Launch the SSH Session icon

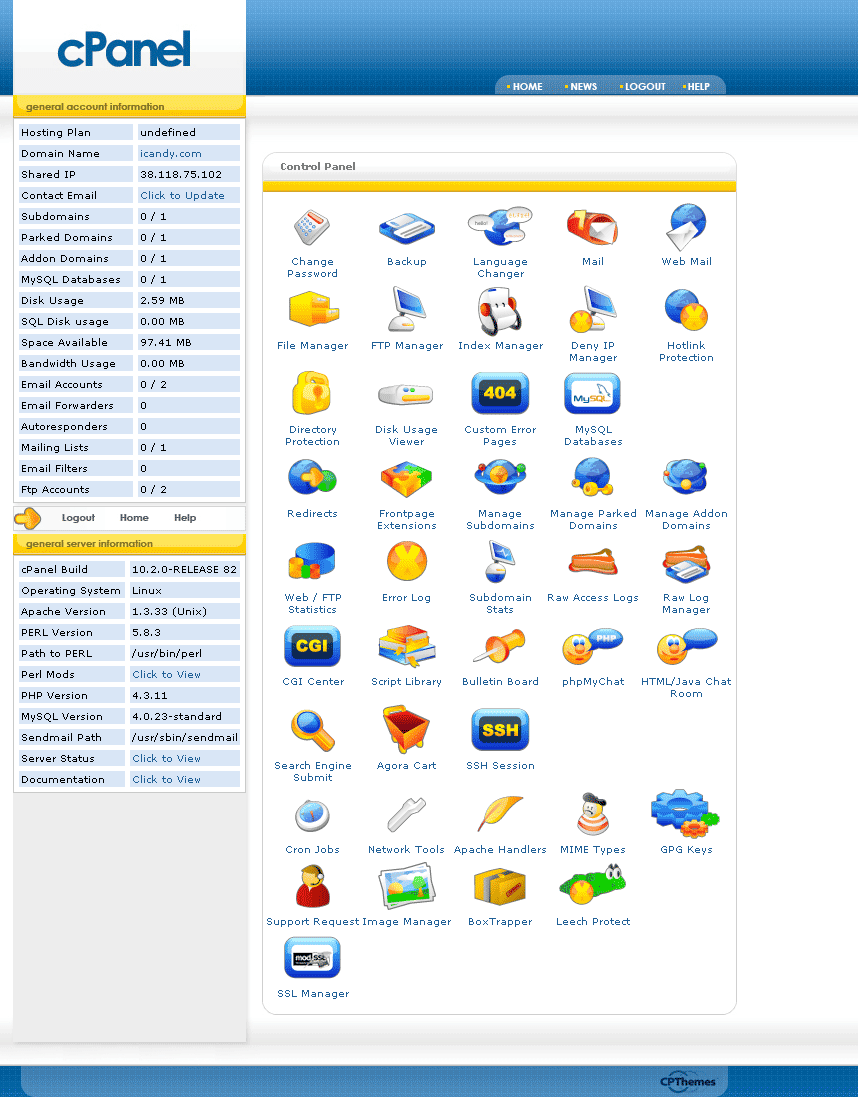pos(500,730)
